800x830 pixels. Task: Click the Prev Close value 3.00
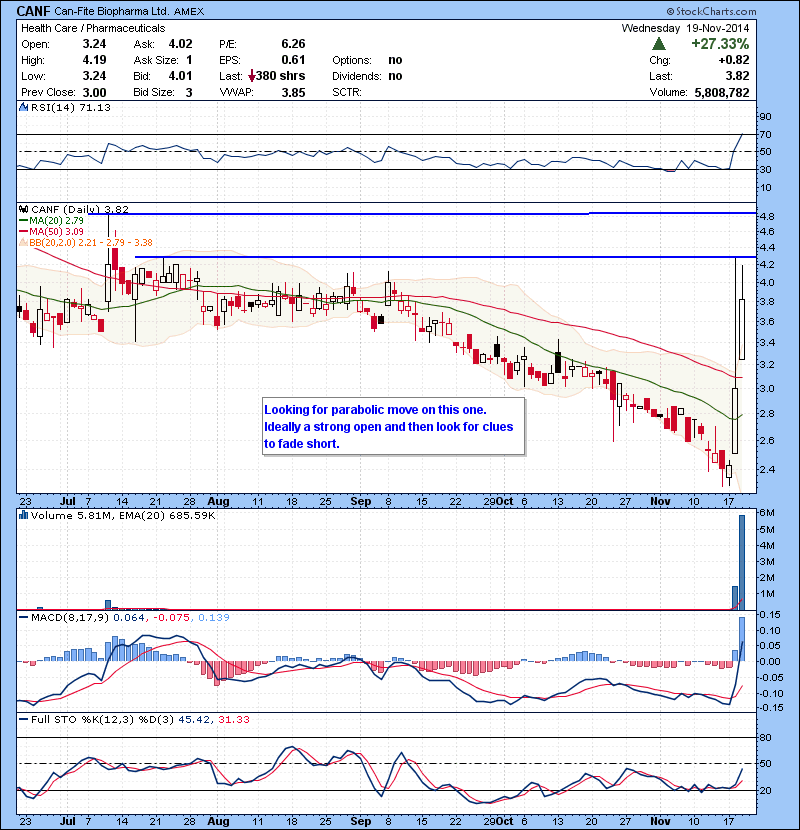point(94,92)
